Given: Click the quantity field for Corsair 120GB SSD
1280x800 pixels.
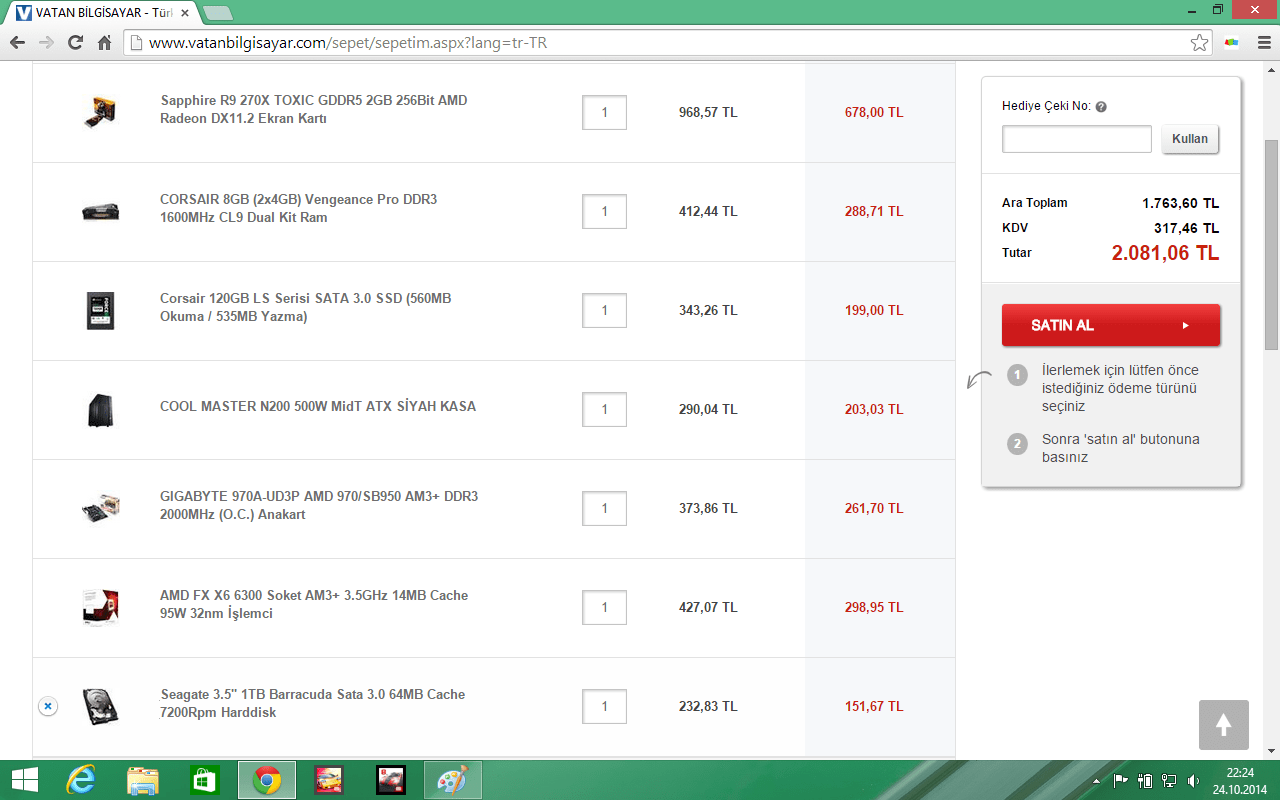Looking at the screenshot, I should click(605, 311).
